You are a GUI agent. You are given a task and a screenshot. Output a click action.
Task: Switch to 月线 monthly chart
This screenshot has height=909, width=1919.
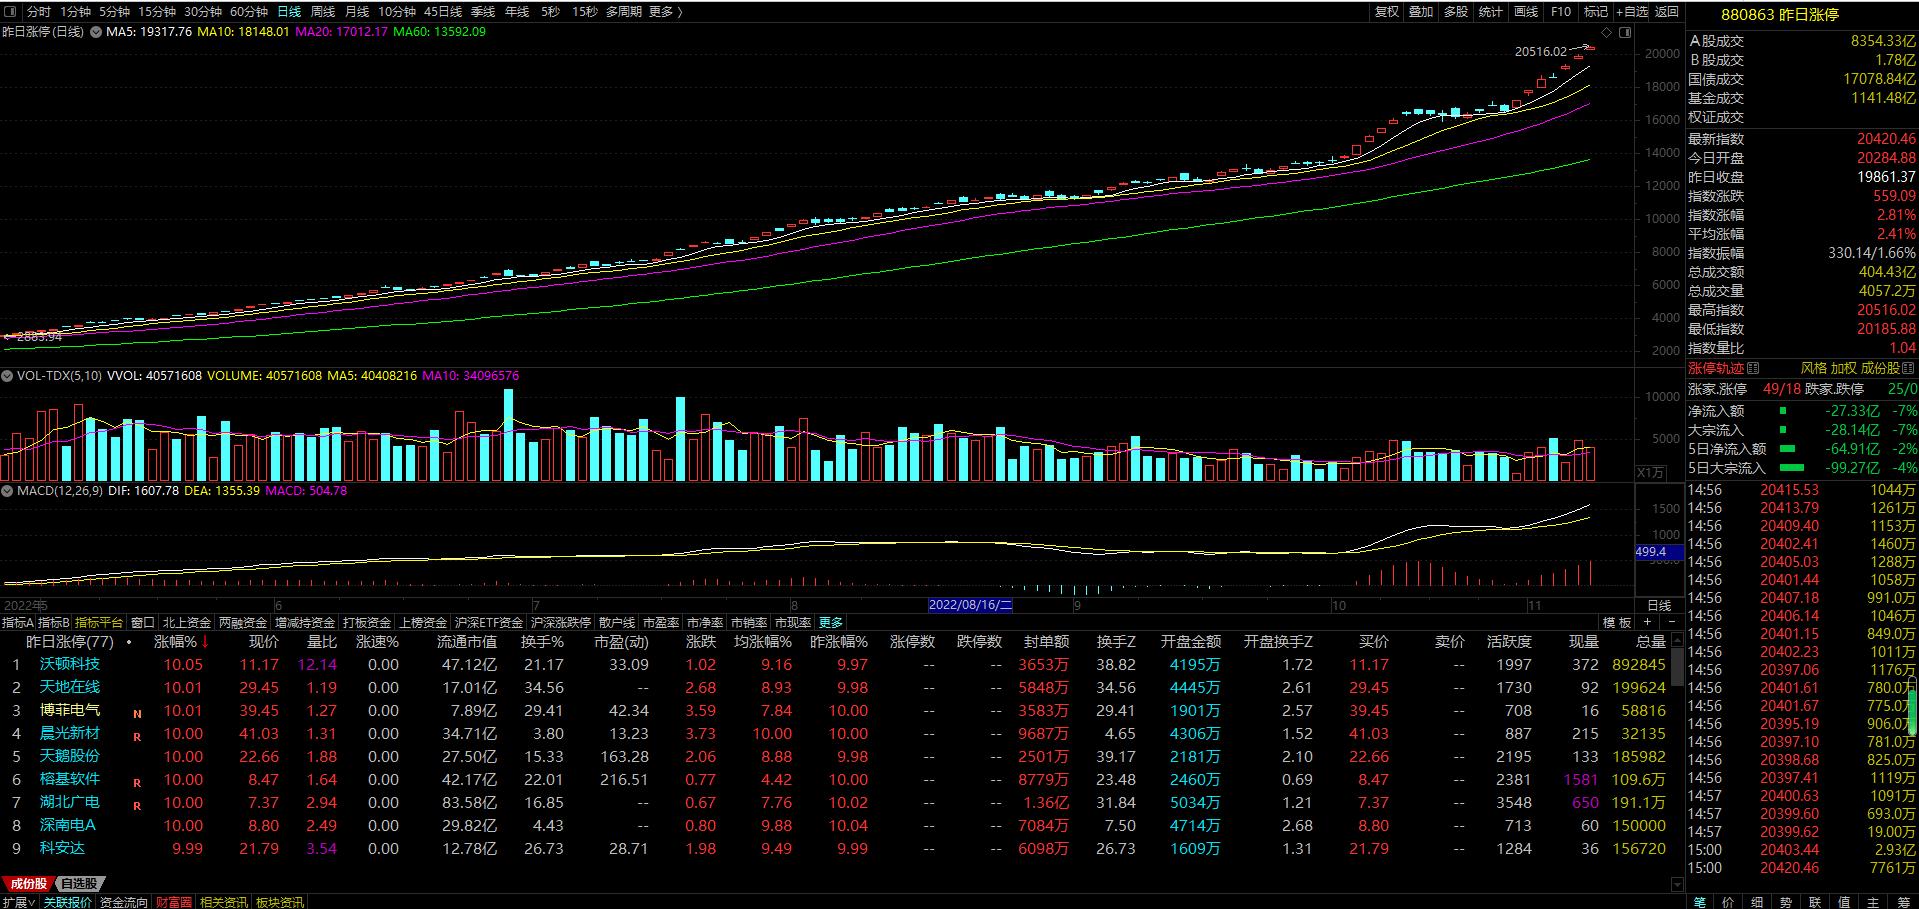tap(357, 12)
